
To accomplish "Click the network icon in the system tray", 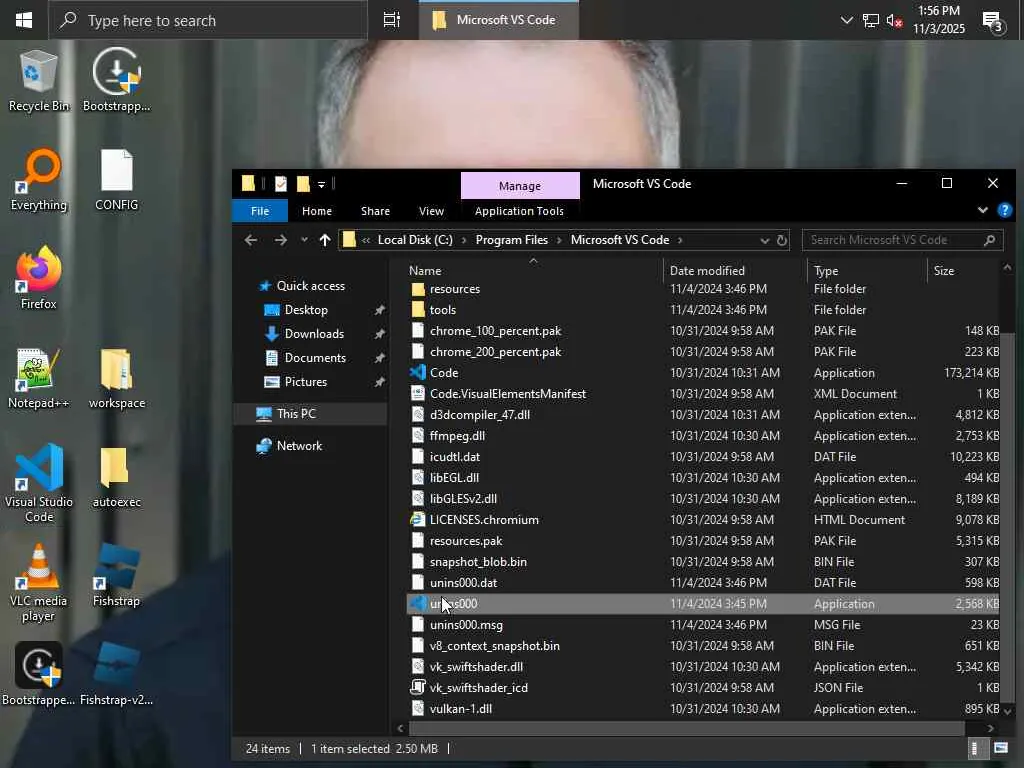I will (871, 21).
